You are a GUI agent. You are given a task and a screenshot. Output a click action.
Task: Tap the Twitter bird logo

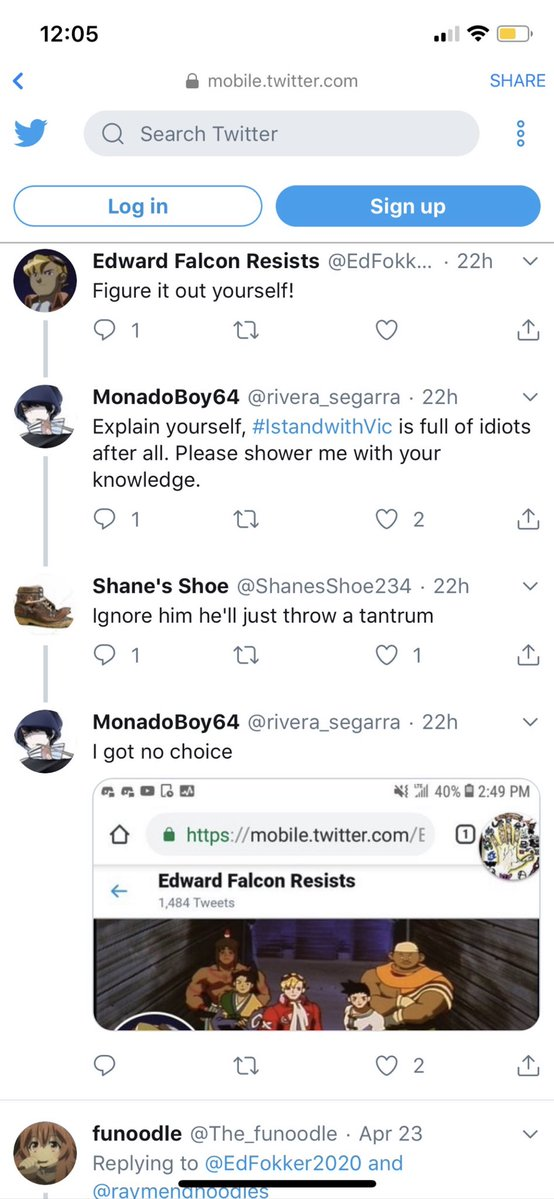click(x=31, y=133)
